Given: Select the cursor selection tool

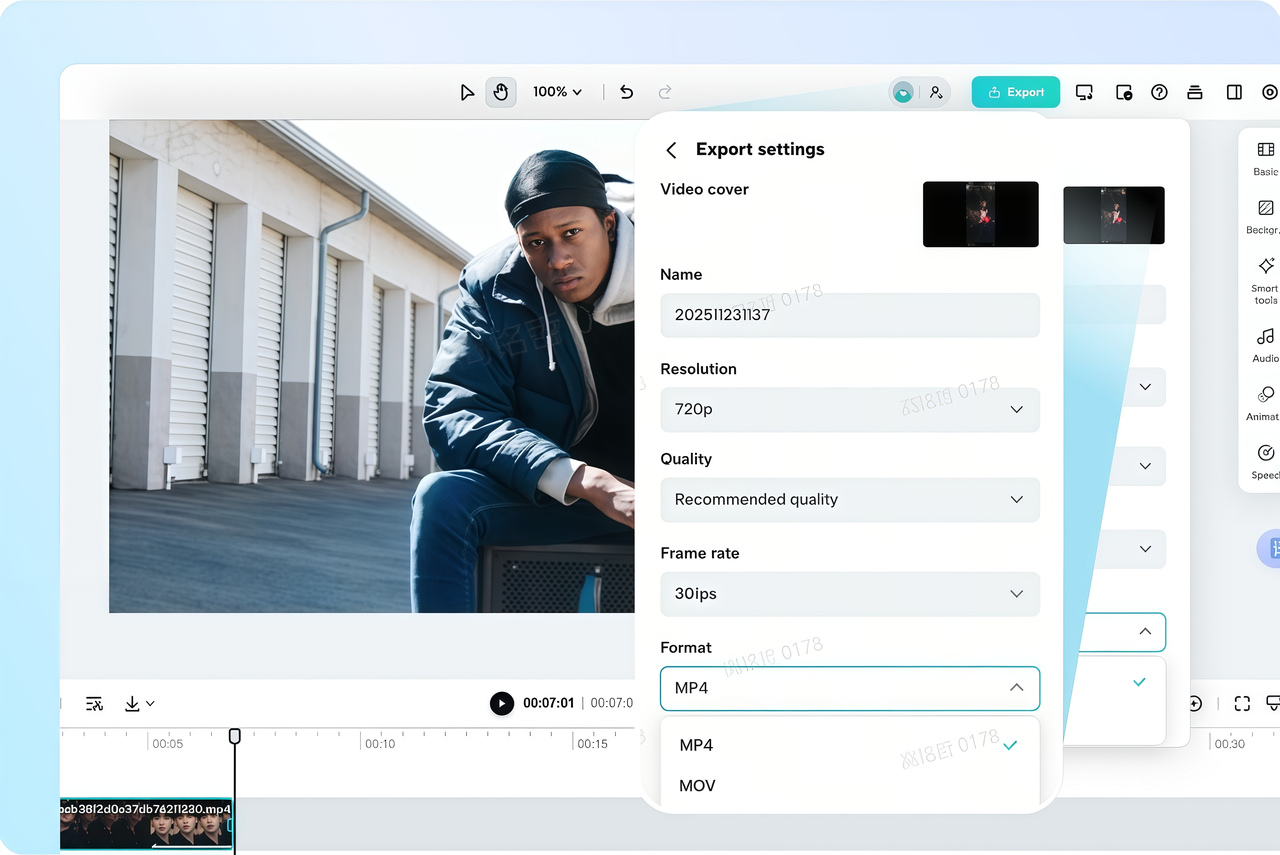Looking at the screenshot, I should [467, 91].
